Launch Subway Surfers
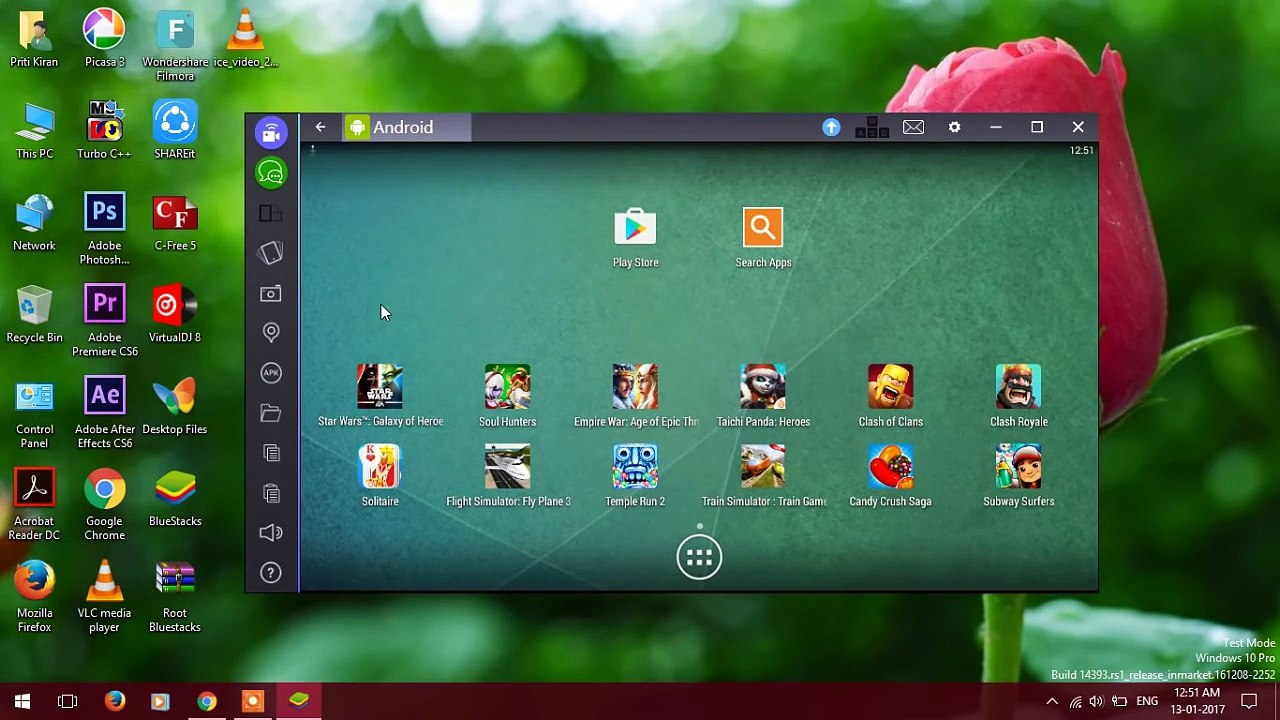The image size is (1280, 720). pos(1018,476)
